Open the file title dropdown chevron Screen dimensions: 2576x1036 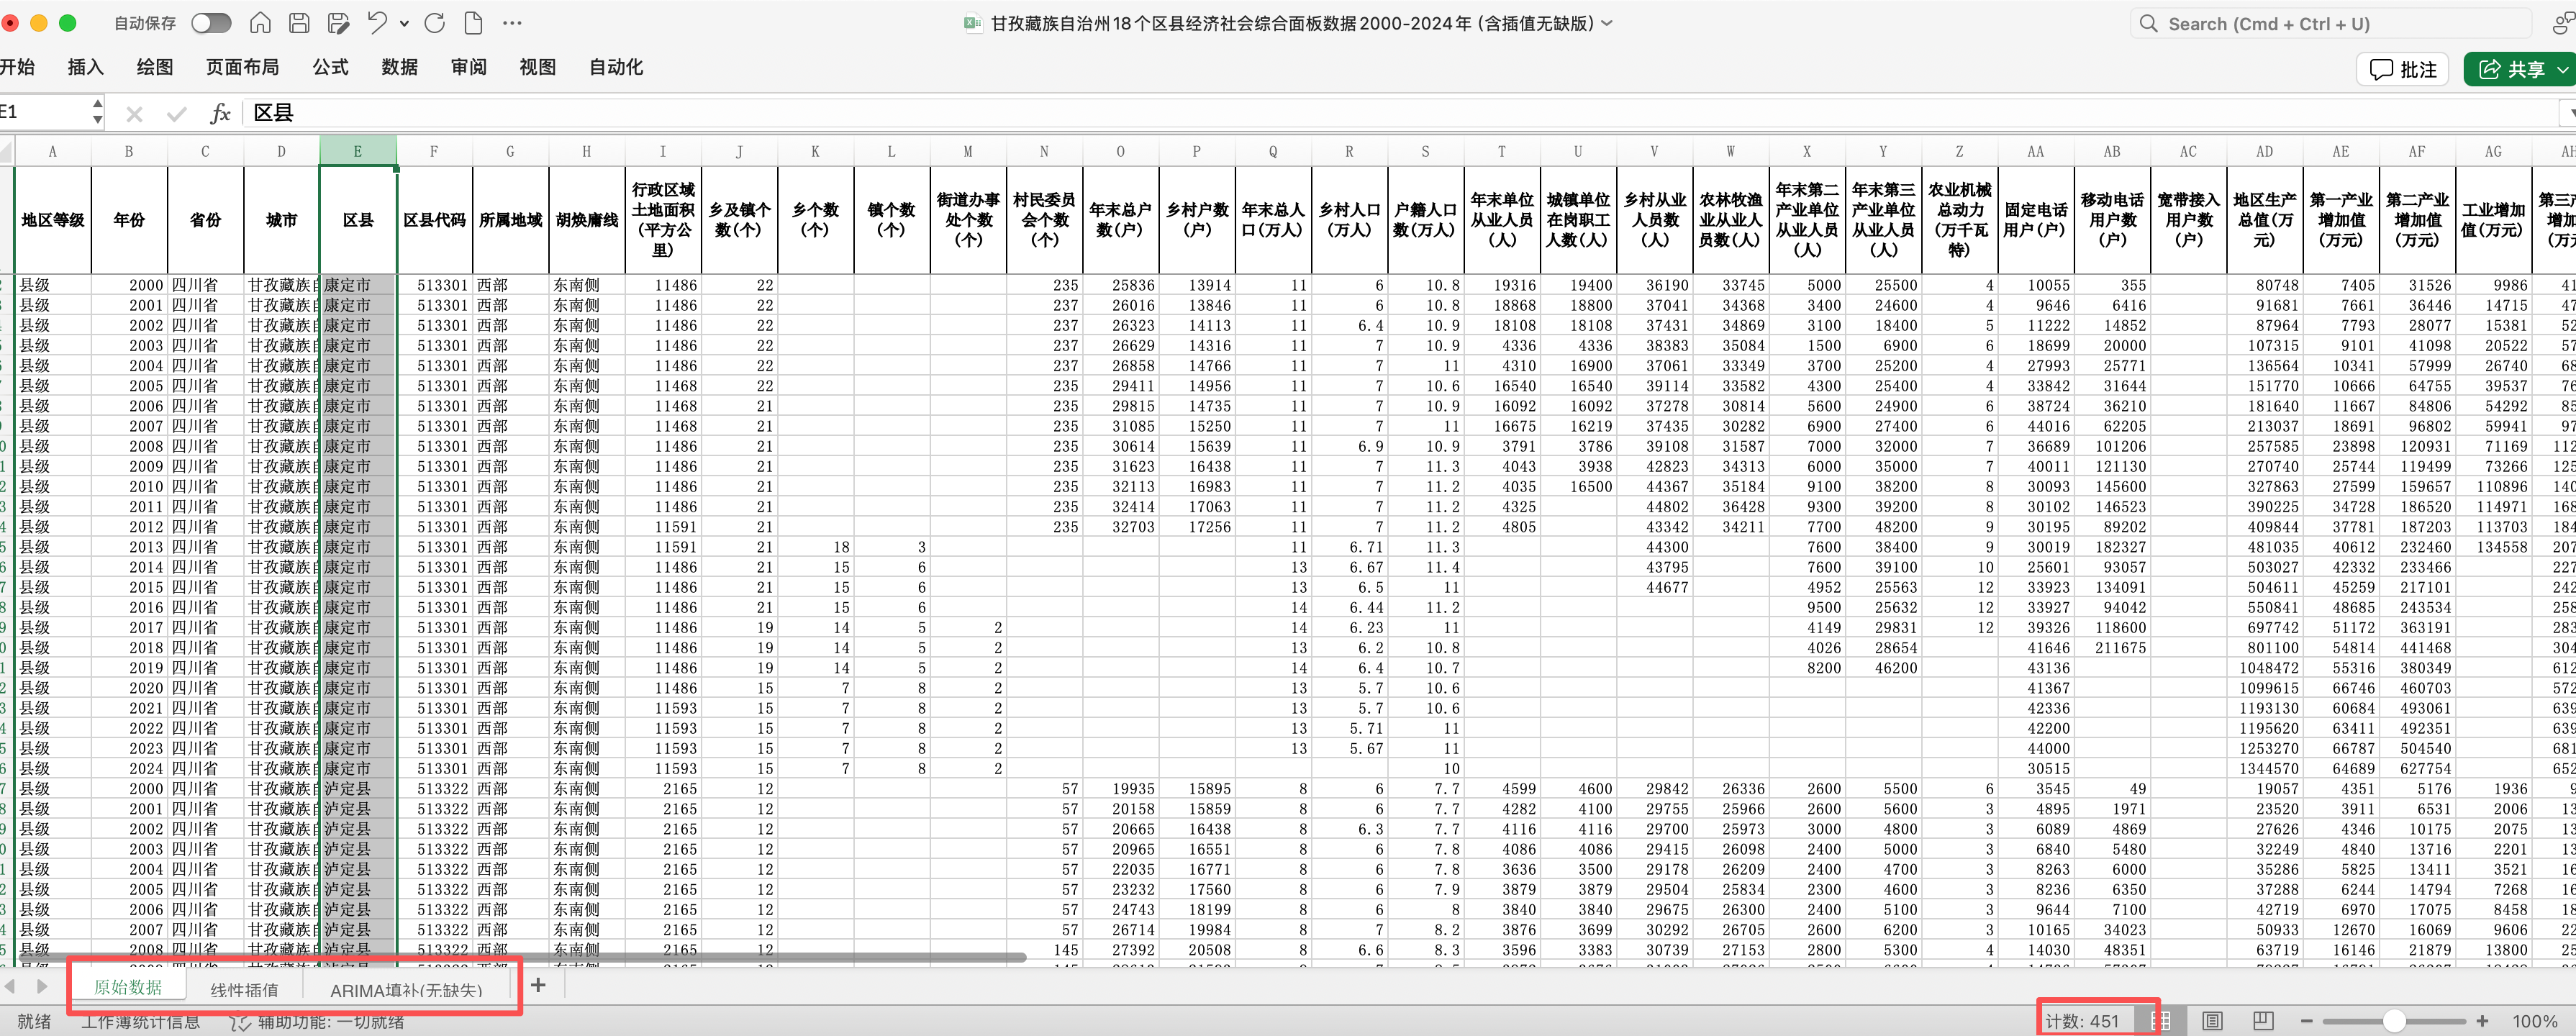coord(1607,23)
